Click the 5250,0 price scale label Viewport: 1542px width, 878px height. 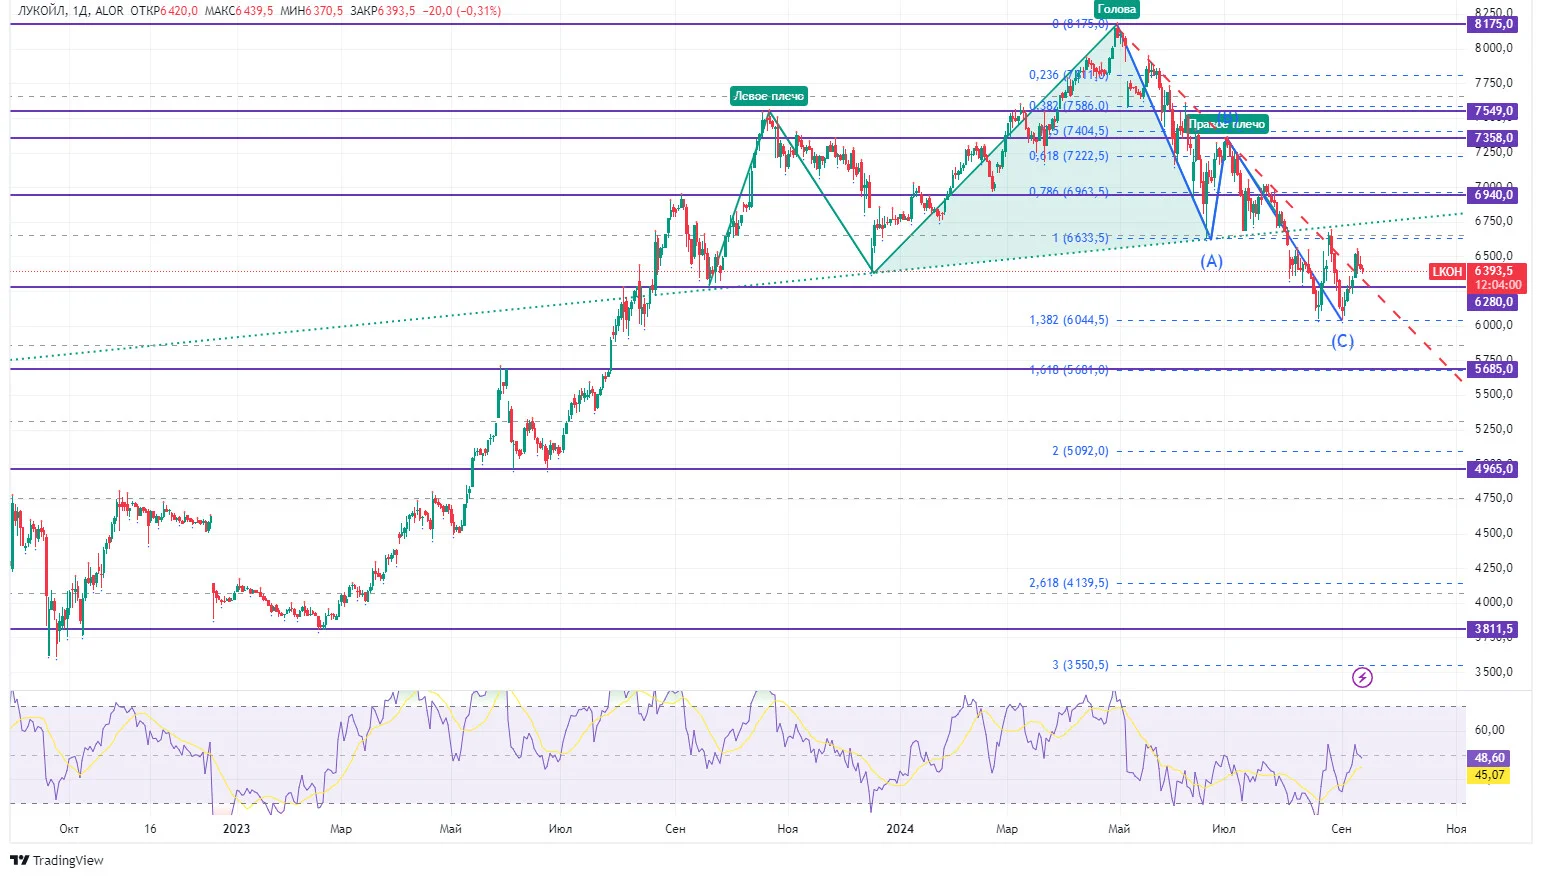(x=1493, y=429)
